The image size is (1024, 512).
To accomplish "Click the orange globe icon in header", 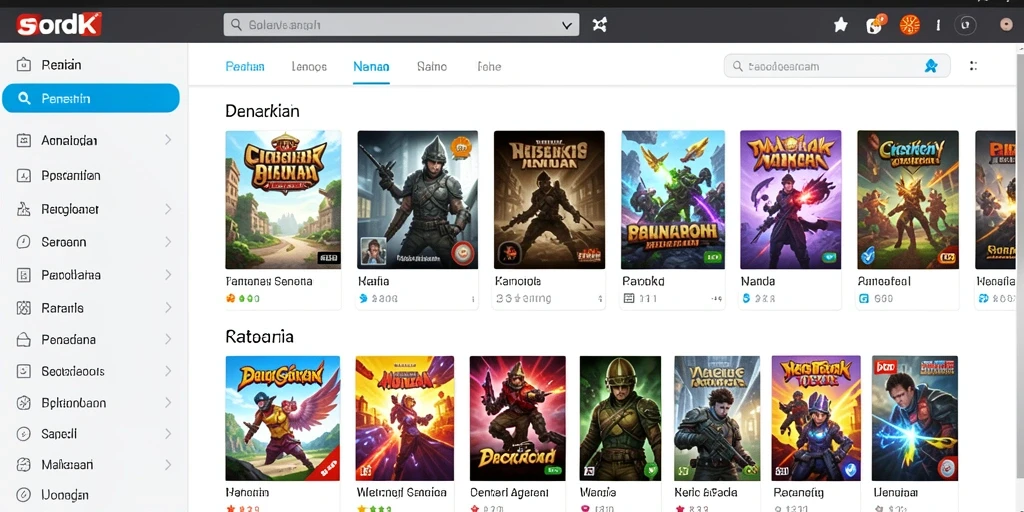I will pyautogui.click(x=910, y=25).
